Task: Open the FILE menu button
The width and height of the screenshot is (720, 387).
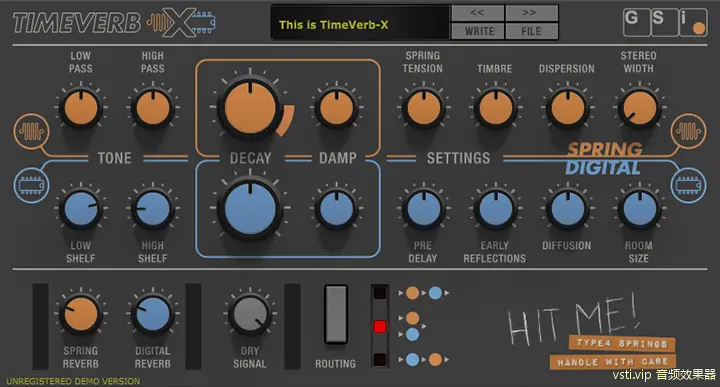Action: pos(531,31)
